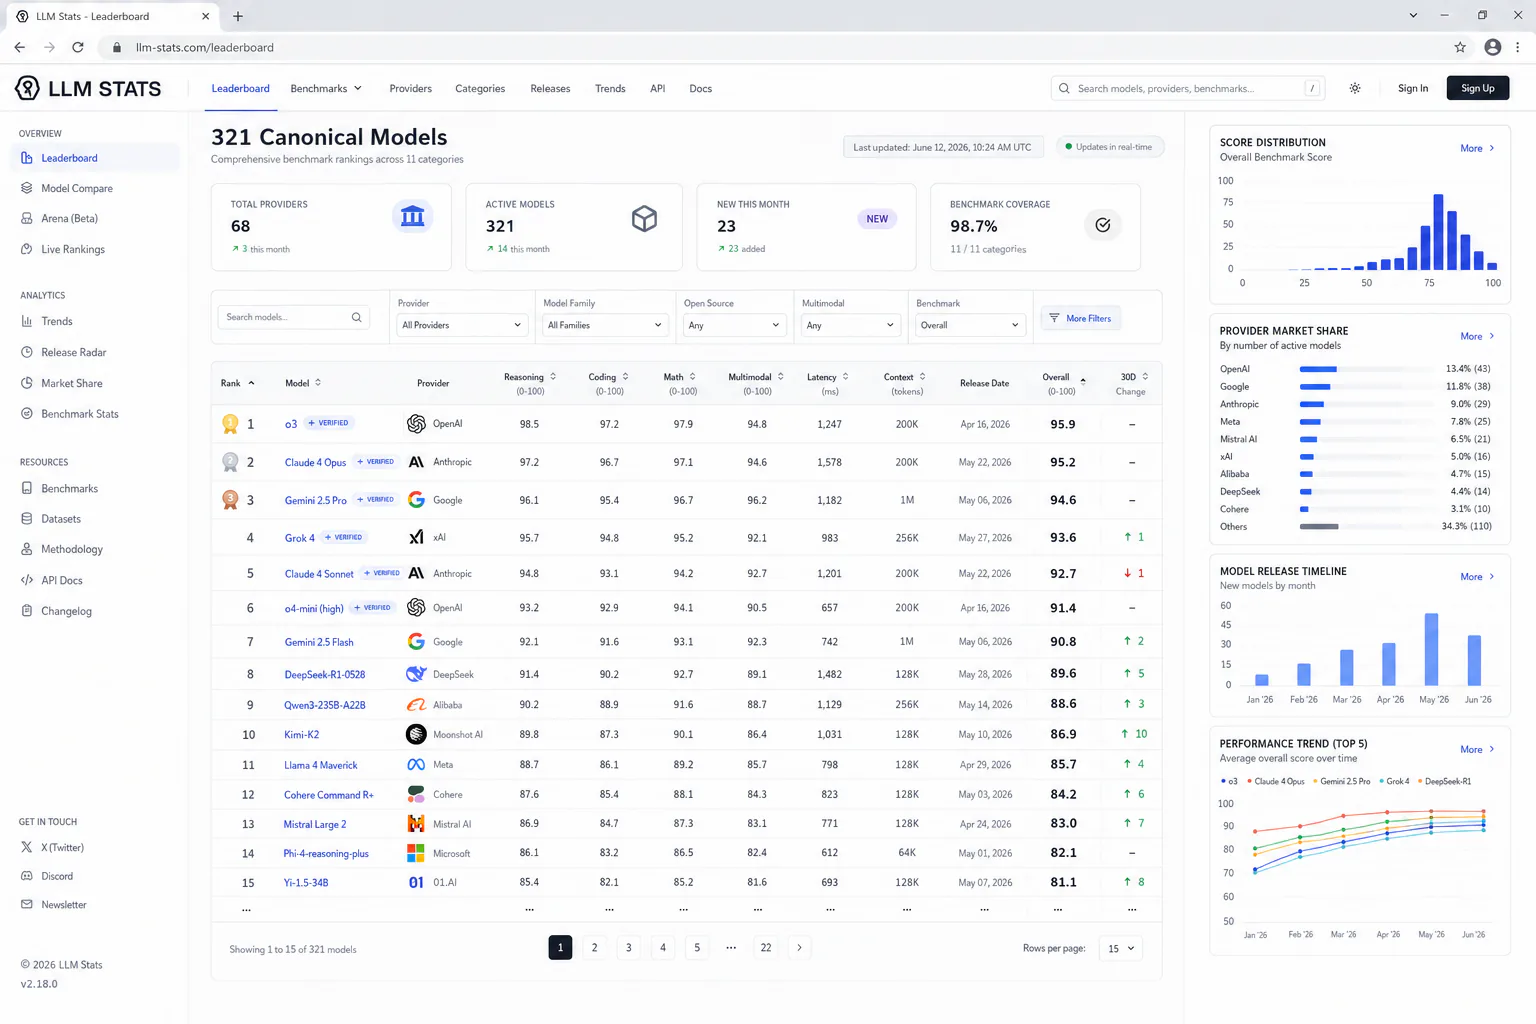
Task: Open the Open Source filter dropdown
Action: coord(734,325)
